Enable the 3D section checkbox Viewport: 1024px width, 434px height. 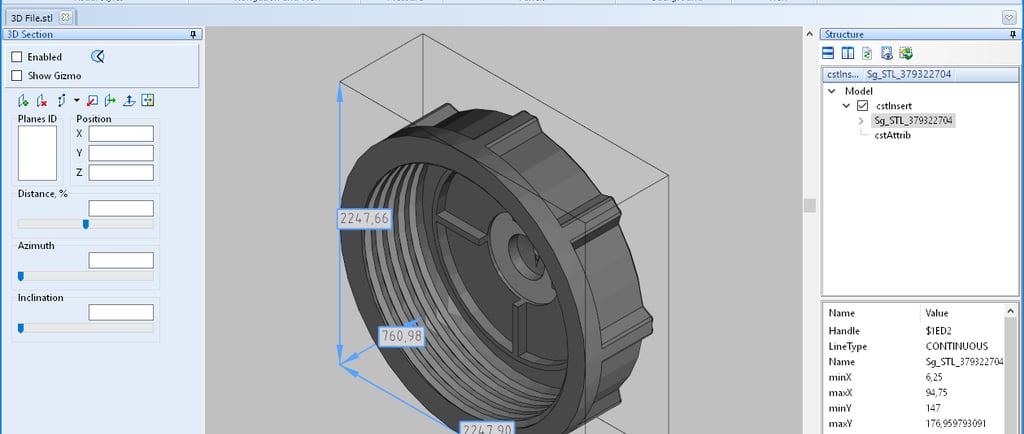[17, 57]
